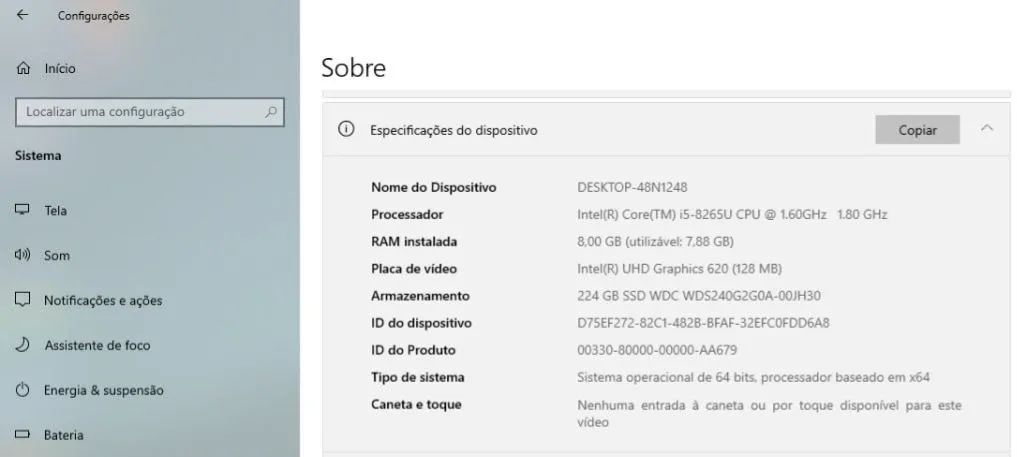Image resolution: width=1017 pixels, height=457 pixels.
Task: Click the Tela monitor icon
Action: coord(23,210)
